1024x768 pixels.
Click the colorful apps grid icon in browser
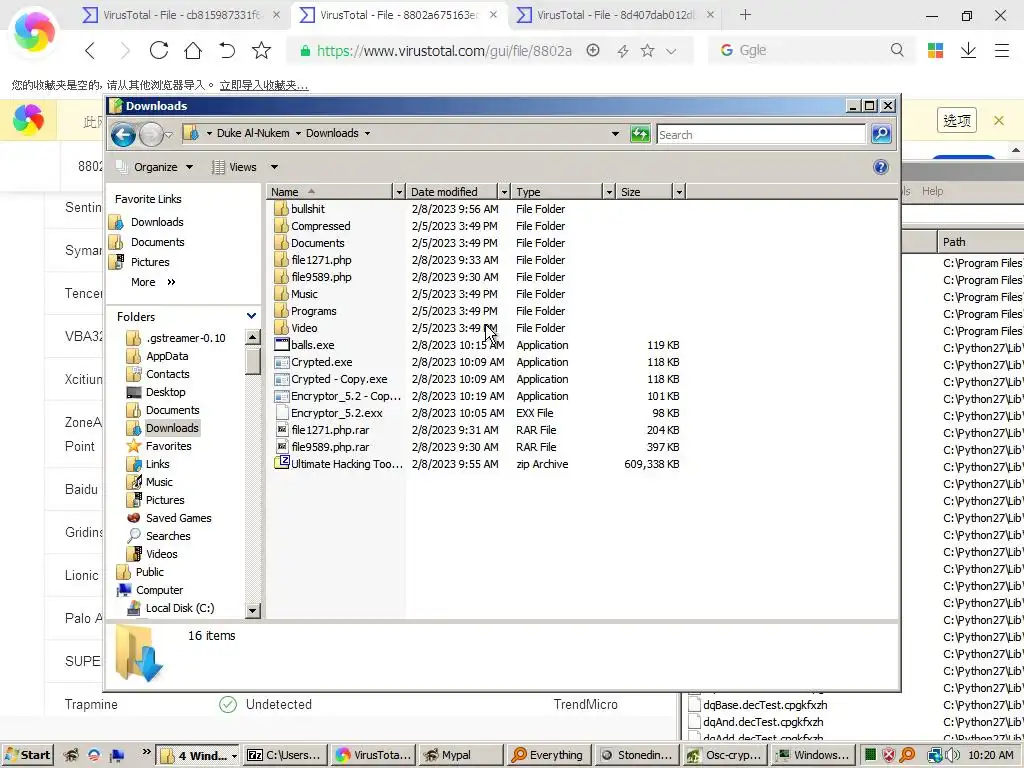tap(935, 50)
